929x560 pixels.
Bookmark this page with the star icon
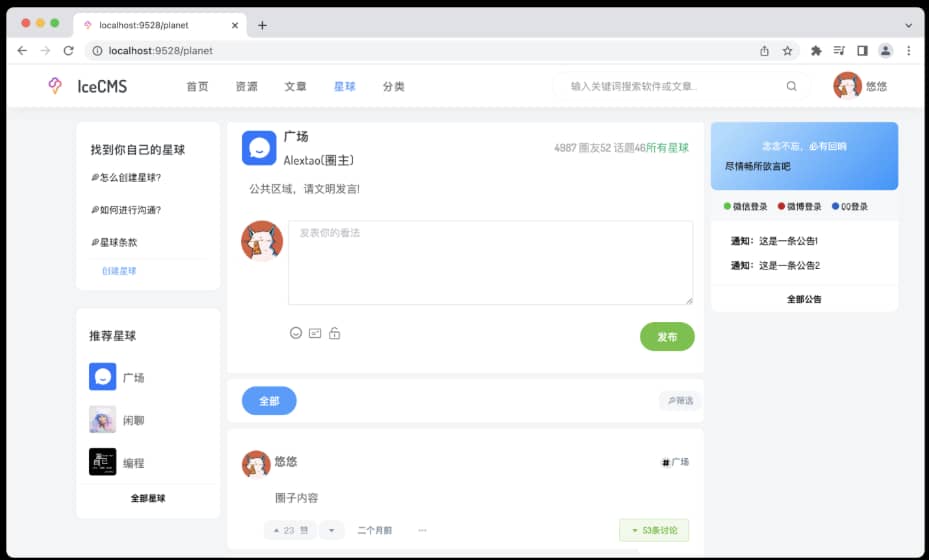(x=787, y=50)
